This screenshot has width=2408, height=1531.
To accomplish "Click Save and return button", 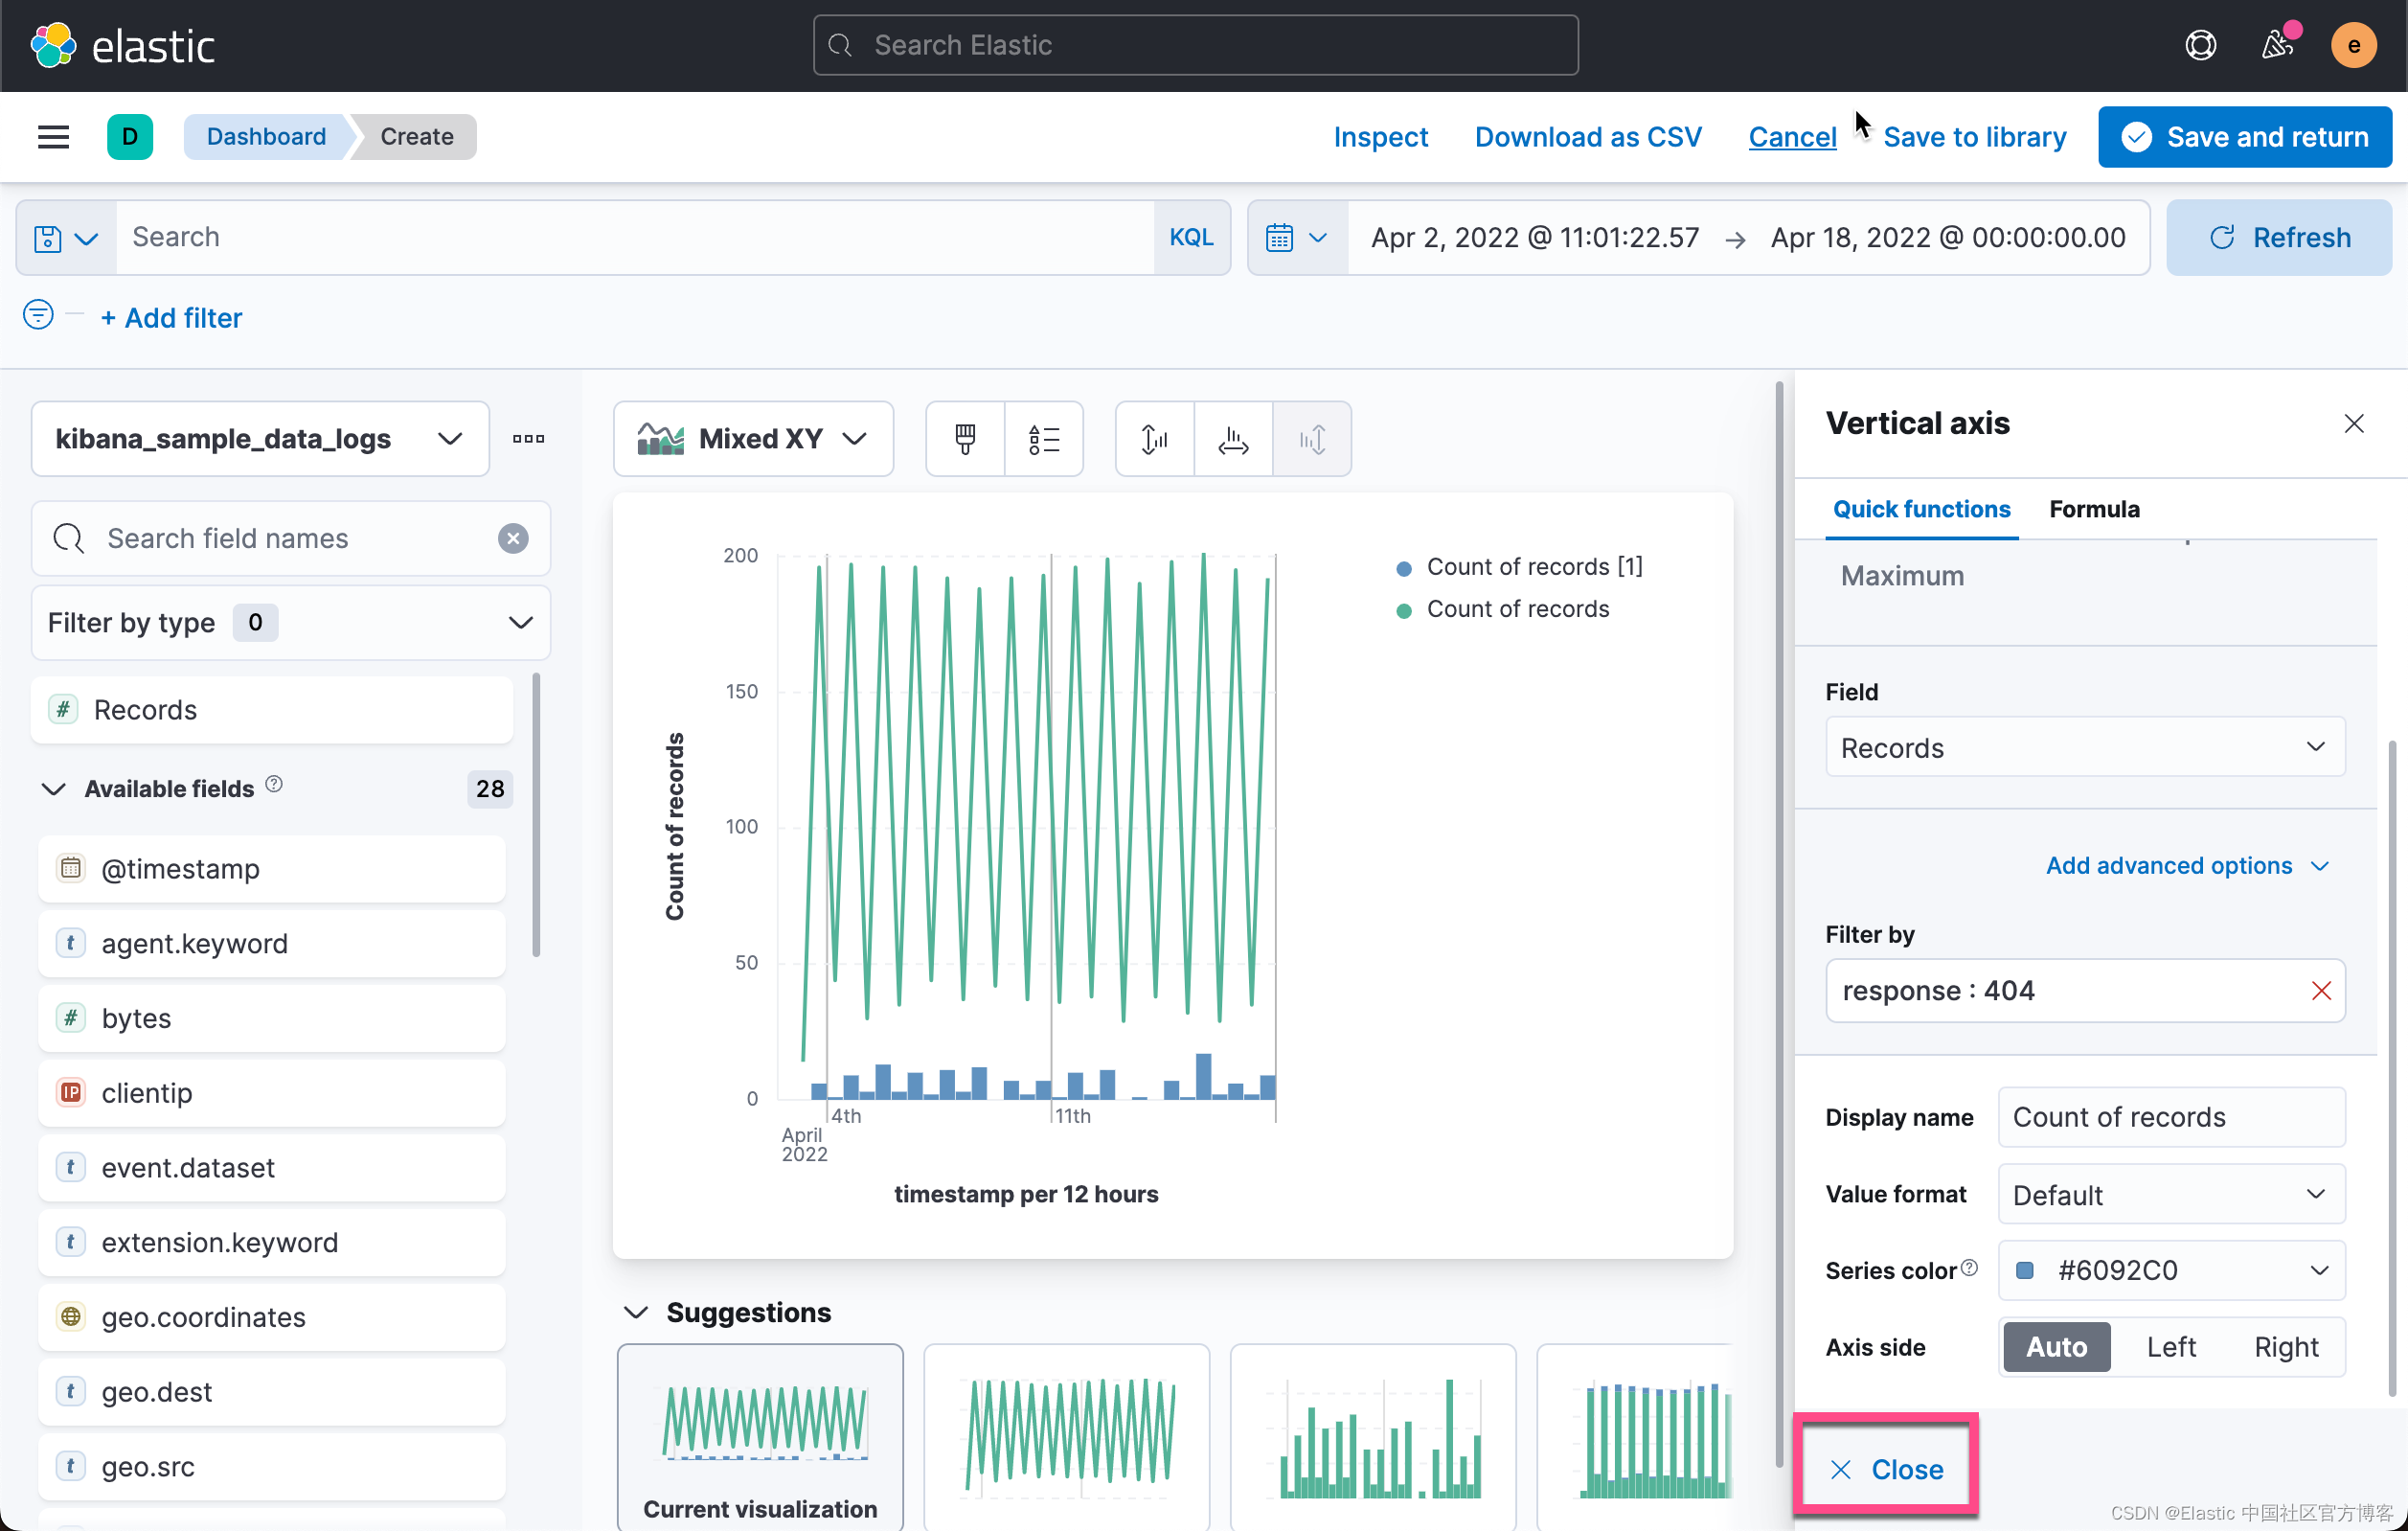I will 2245,137.
